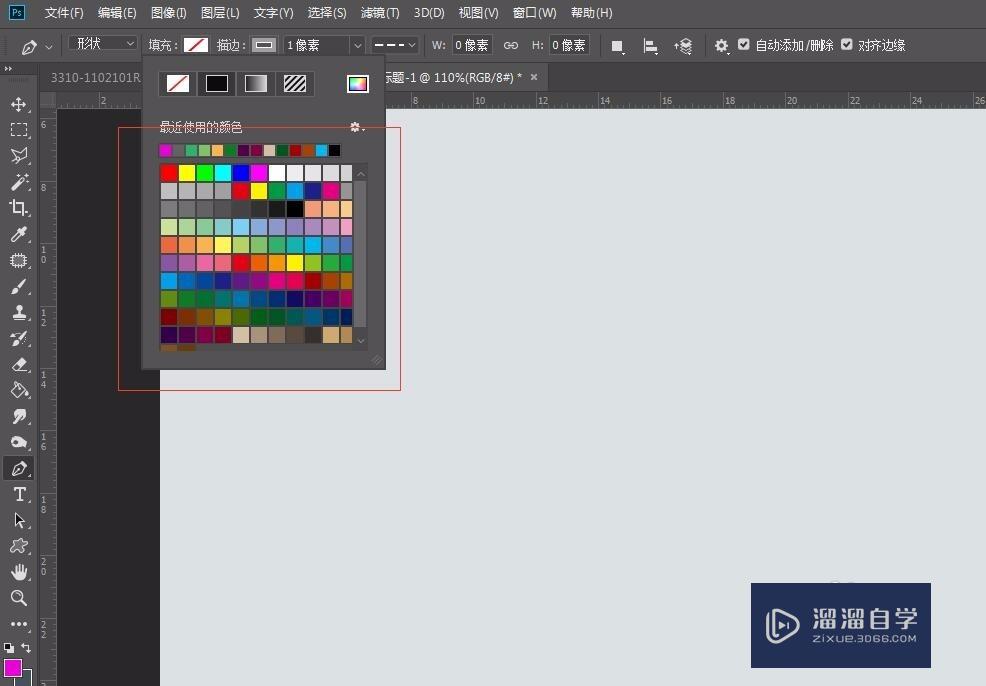
Task: Open the 形状 tool mode dropdown
Action: (x=103, y=44)
